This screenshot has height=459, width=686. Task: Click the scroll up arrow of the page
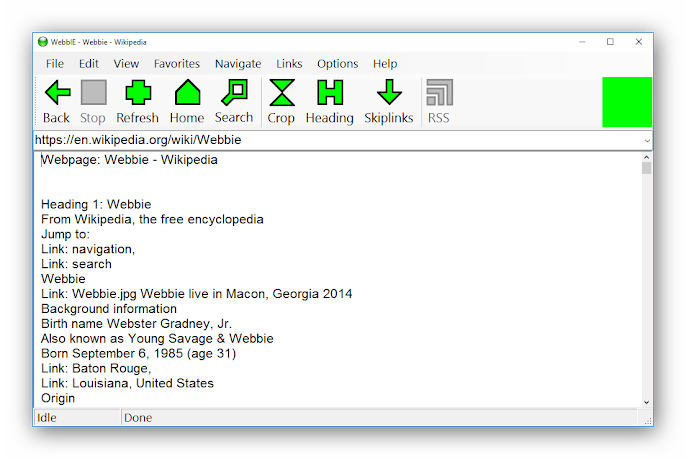tap(647, 157)
